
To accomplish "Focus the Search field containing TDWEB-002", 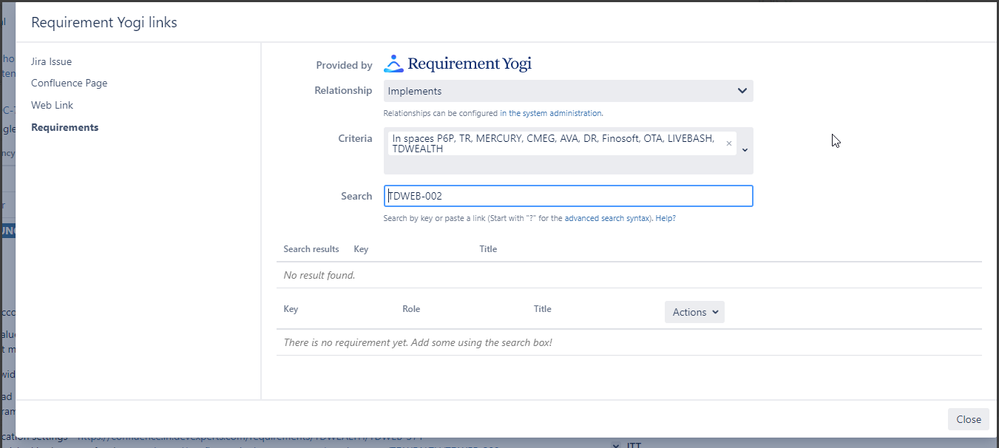I will [568, 196].
